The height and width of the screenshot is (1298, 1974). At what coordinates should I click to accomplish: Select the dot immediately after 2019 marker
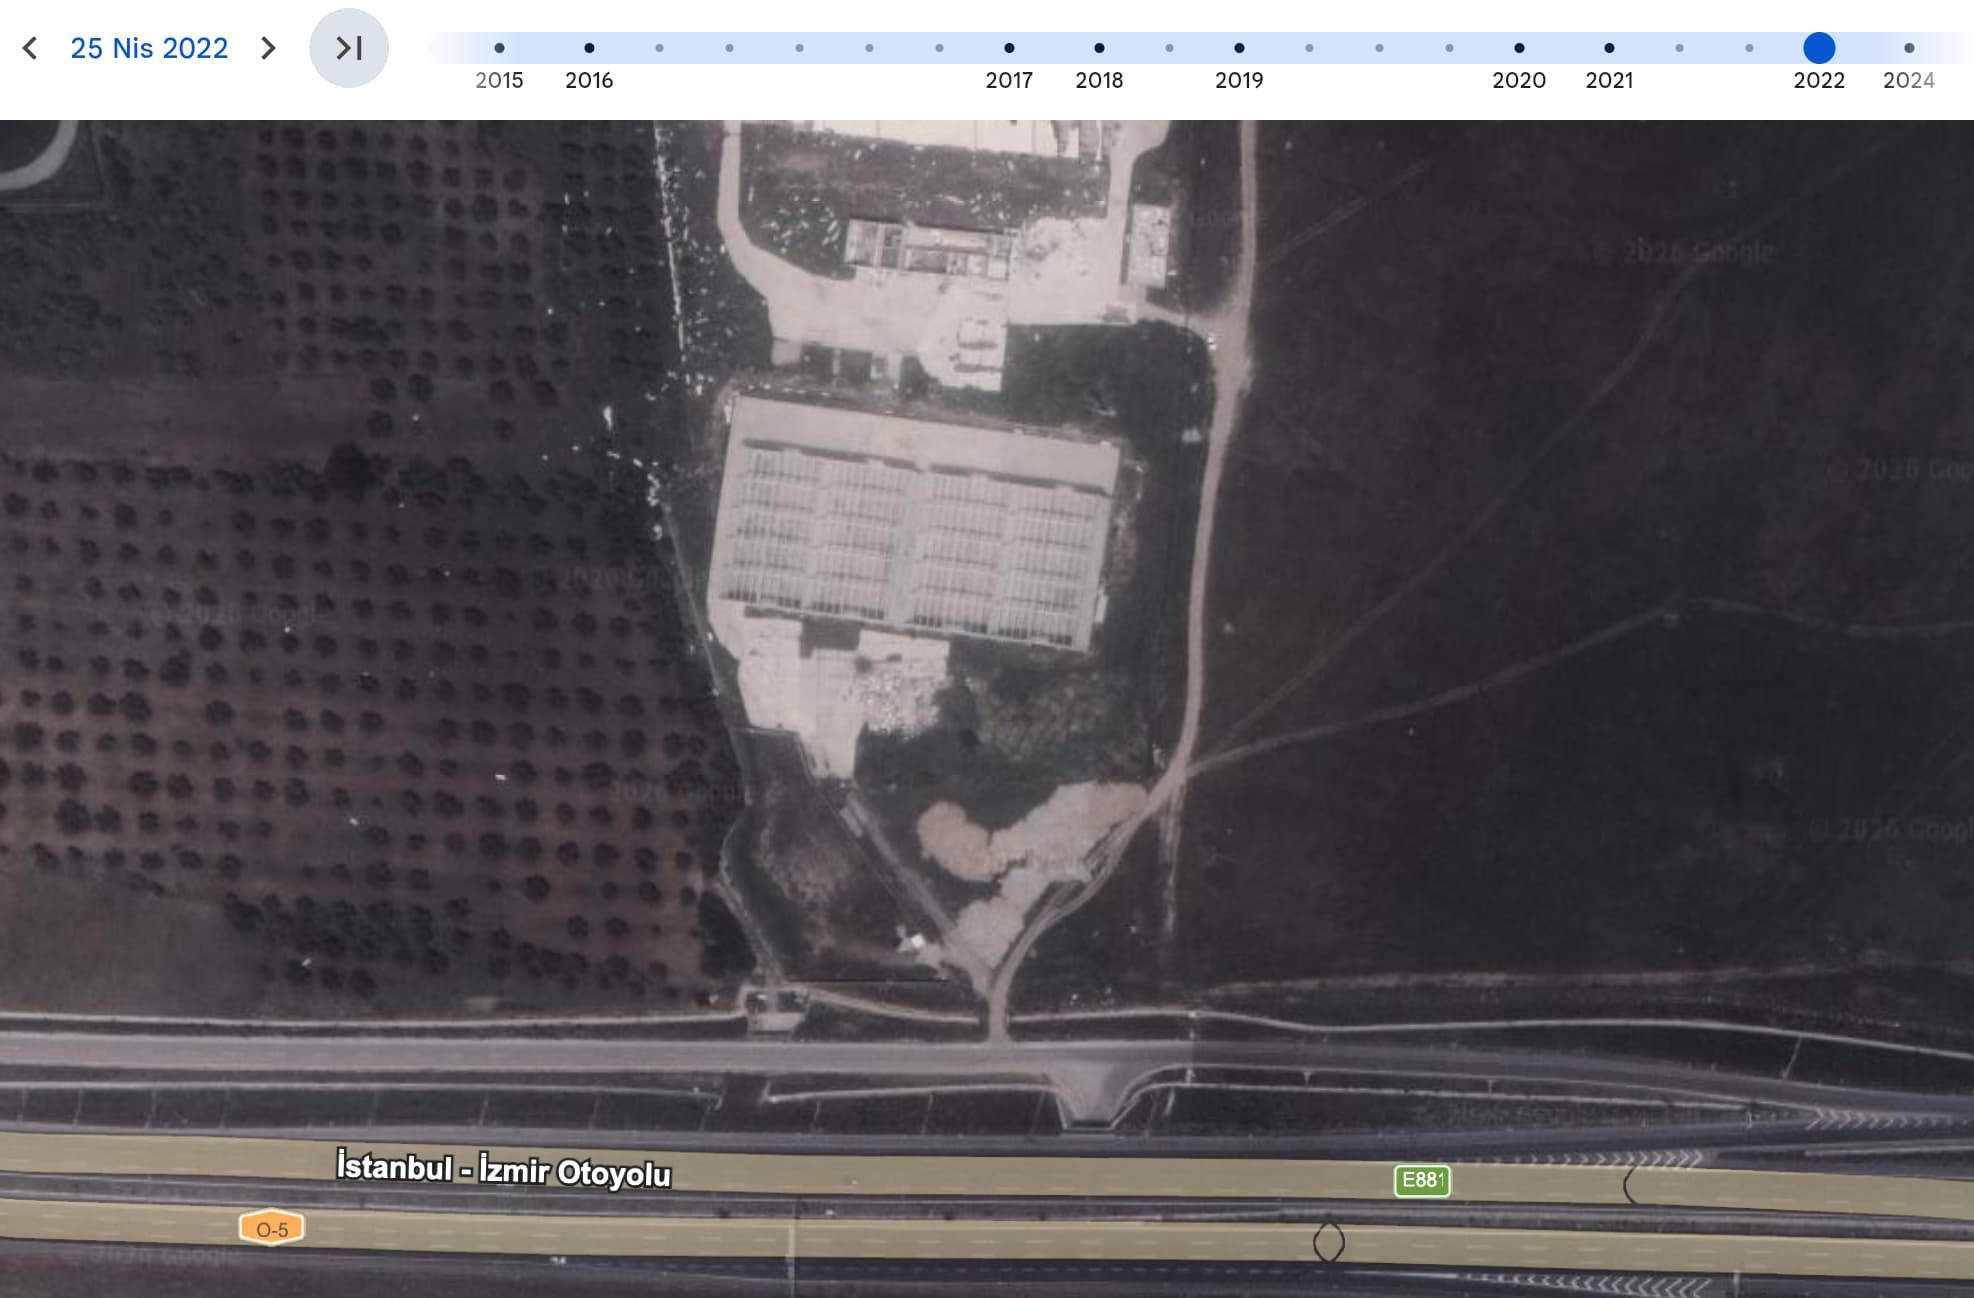(x=1309, y=48)
